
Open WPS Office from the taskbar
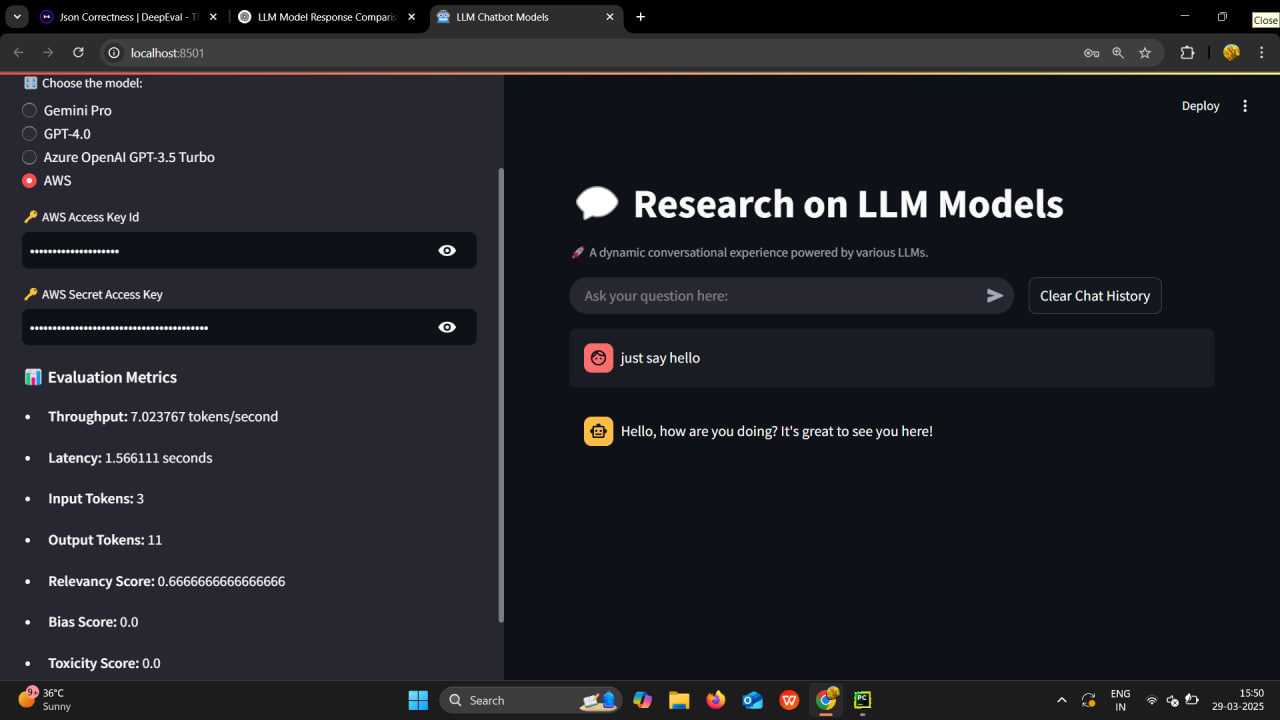pos(790,700)
